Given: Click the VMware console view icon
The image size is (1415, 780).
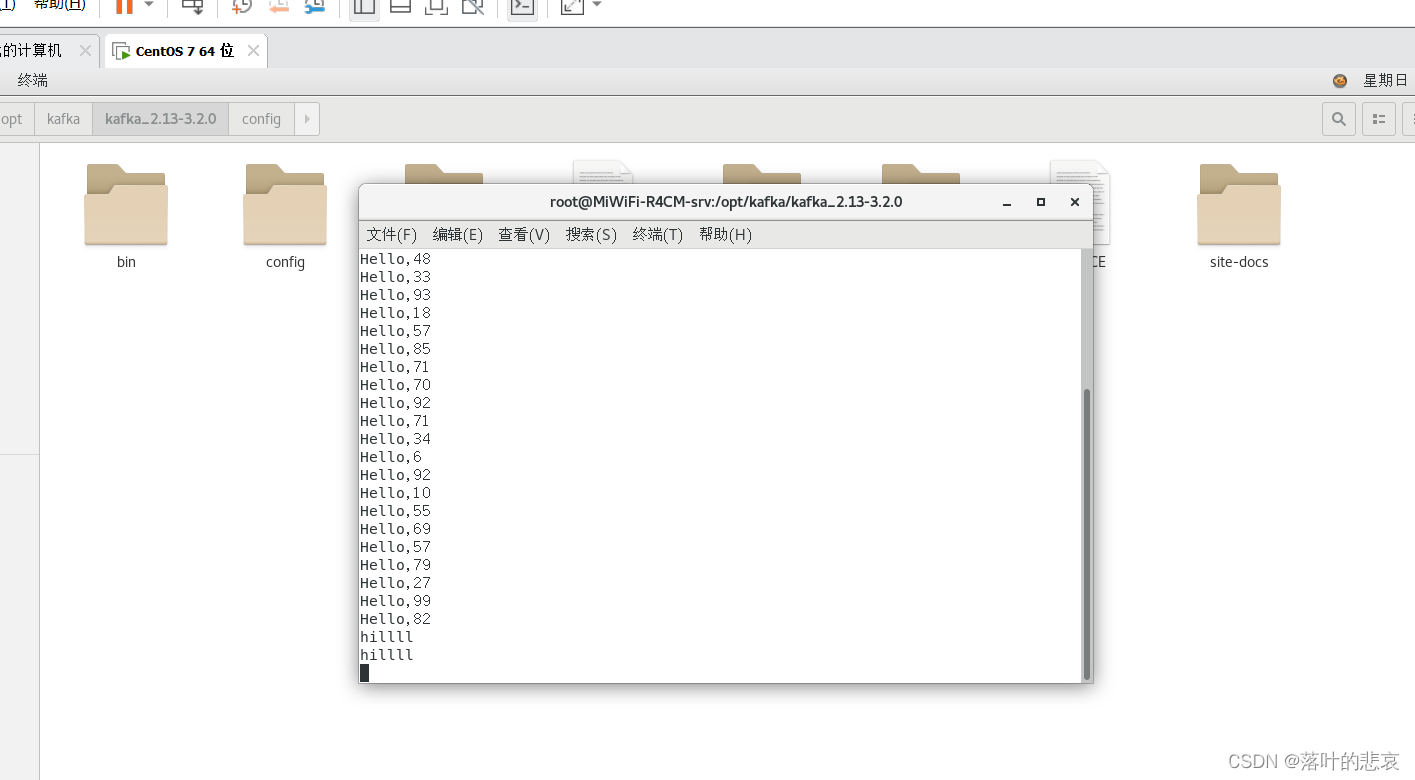Looking at the screenshot, I should [x=521, y=6].
